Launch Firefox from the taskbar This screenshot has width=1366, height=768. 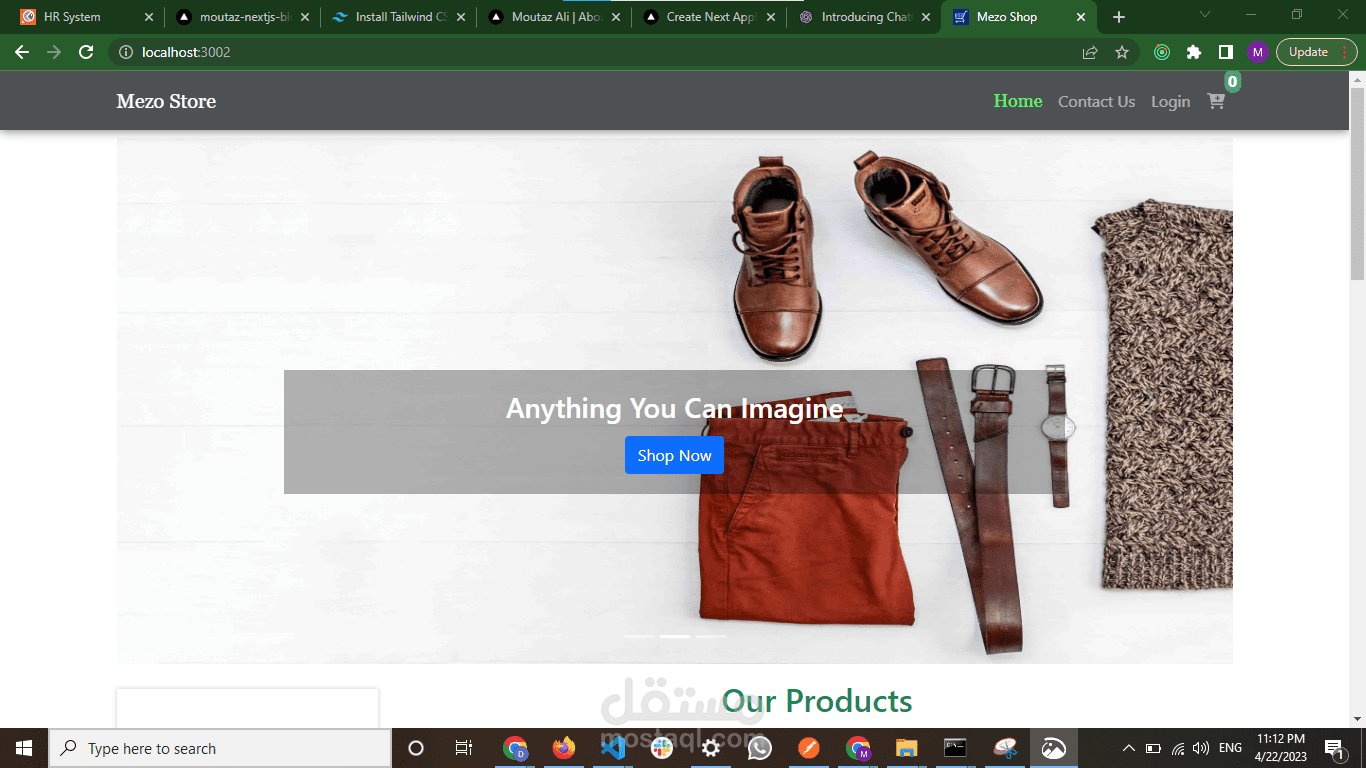point(564,748)
